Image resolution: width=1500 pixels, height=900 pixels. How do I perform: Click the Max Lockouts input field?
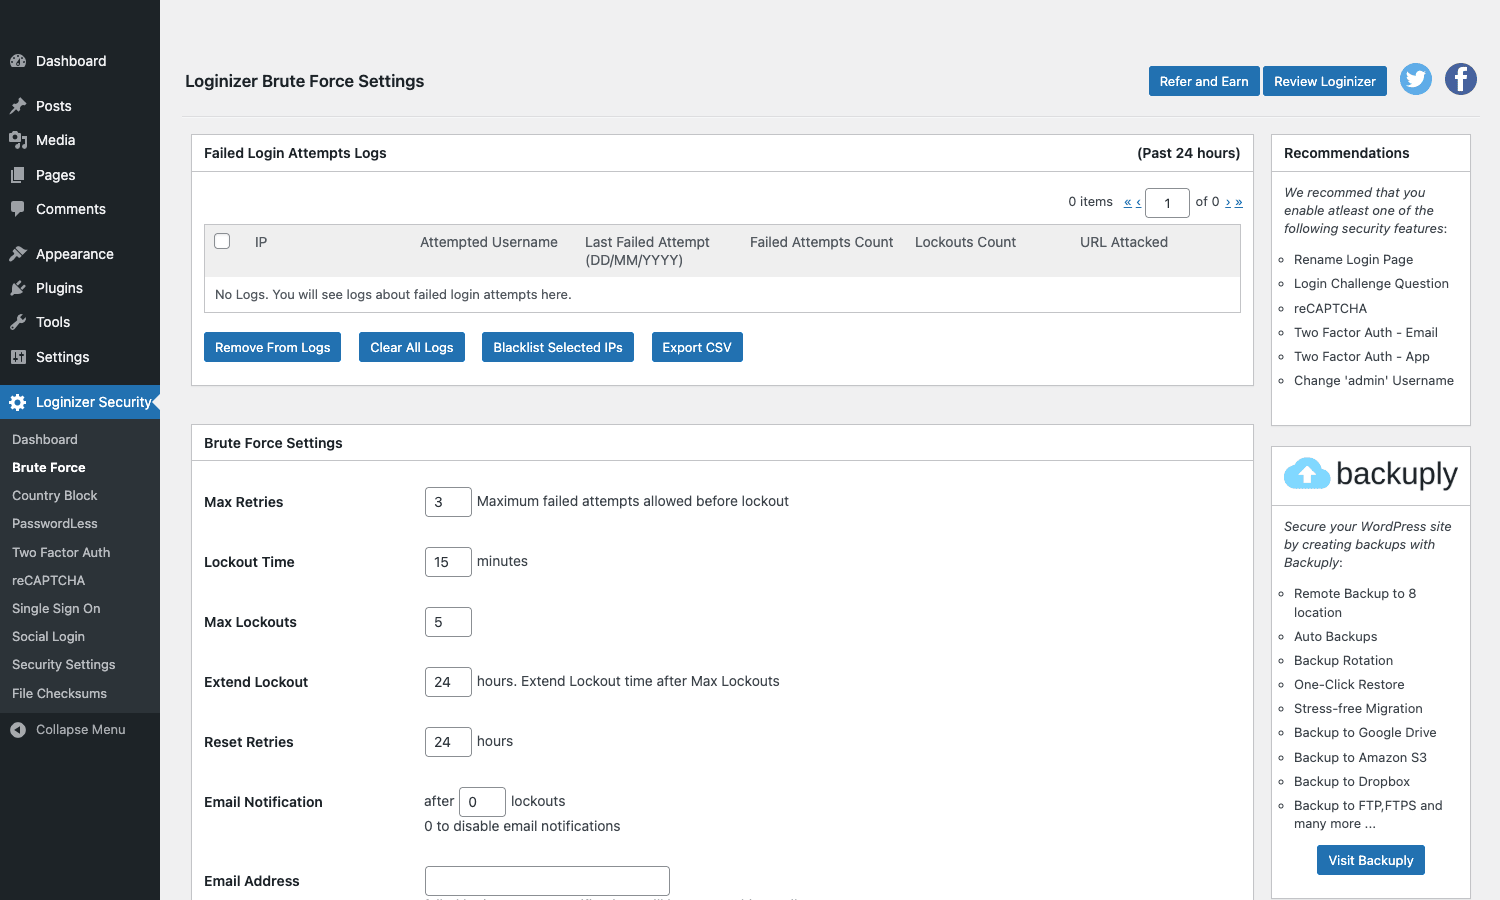click(448, 622)
